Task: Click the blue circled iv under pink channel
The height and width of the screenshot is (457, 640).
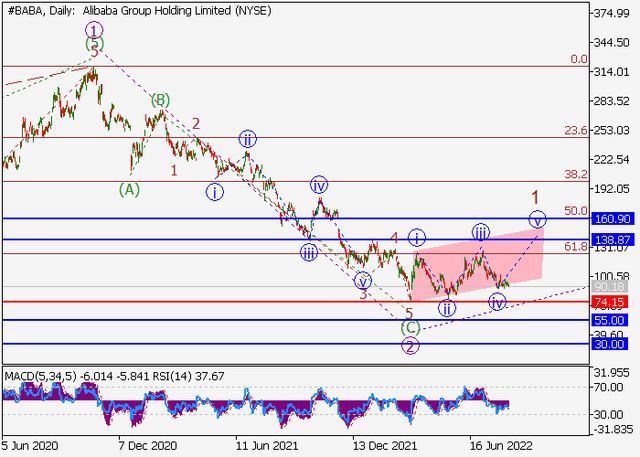Action: click(x=497, y=303)
